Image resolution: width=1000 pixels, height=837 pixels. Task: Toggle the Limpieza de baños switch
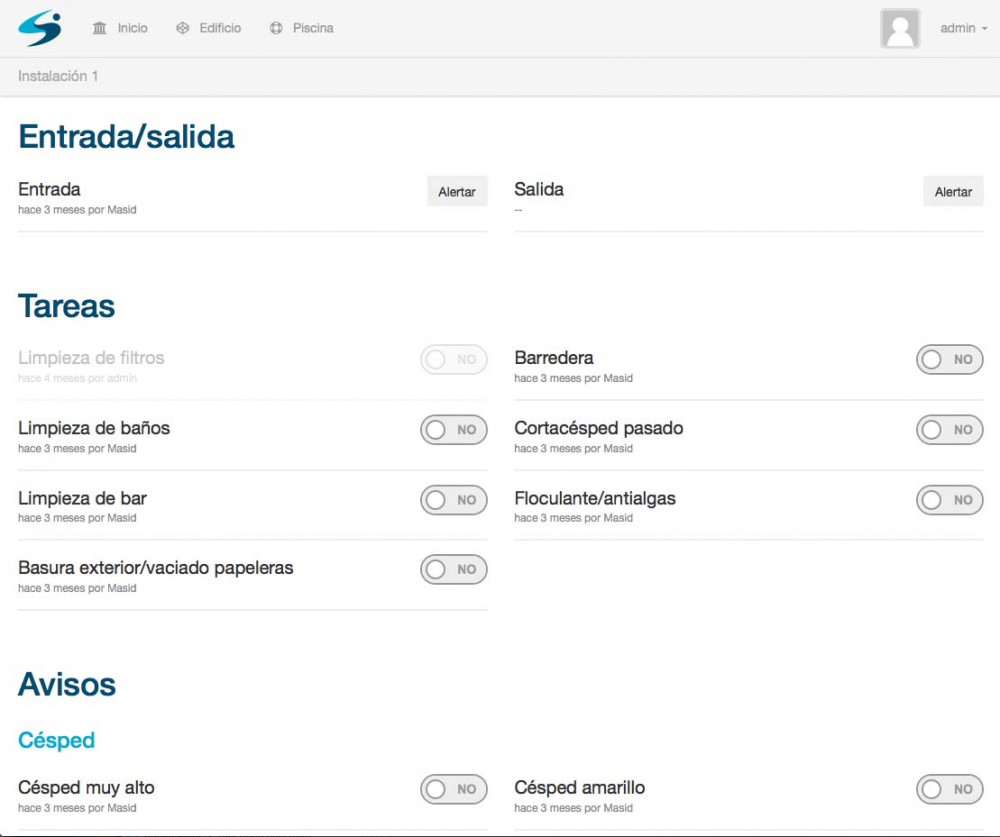453,430
